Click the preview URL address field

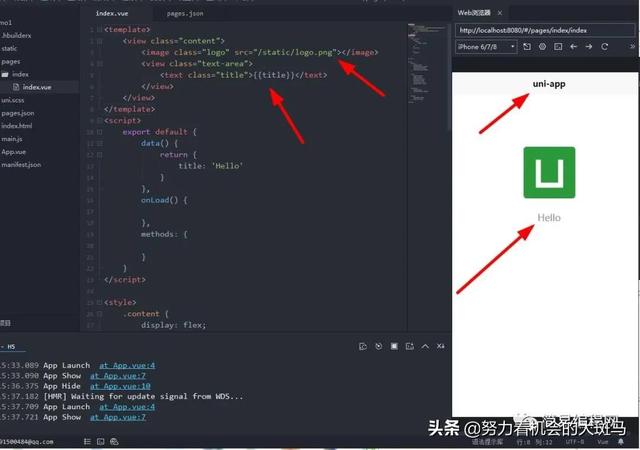pyautogui.click(x=546, y=30)
